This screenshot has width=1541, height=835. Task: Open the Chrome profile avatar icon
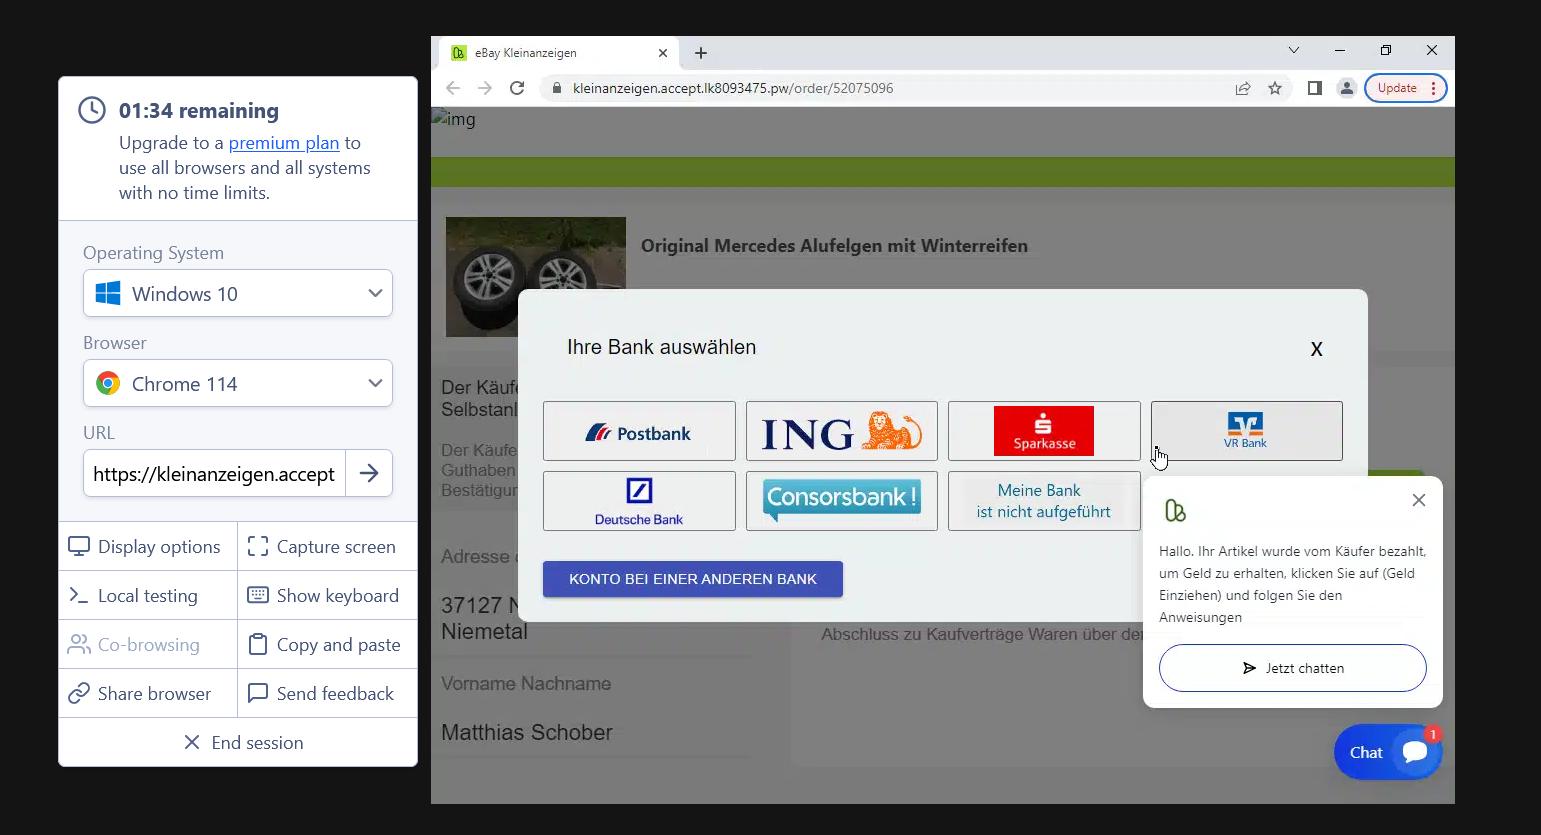[1346, 88]
